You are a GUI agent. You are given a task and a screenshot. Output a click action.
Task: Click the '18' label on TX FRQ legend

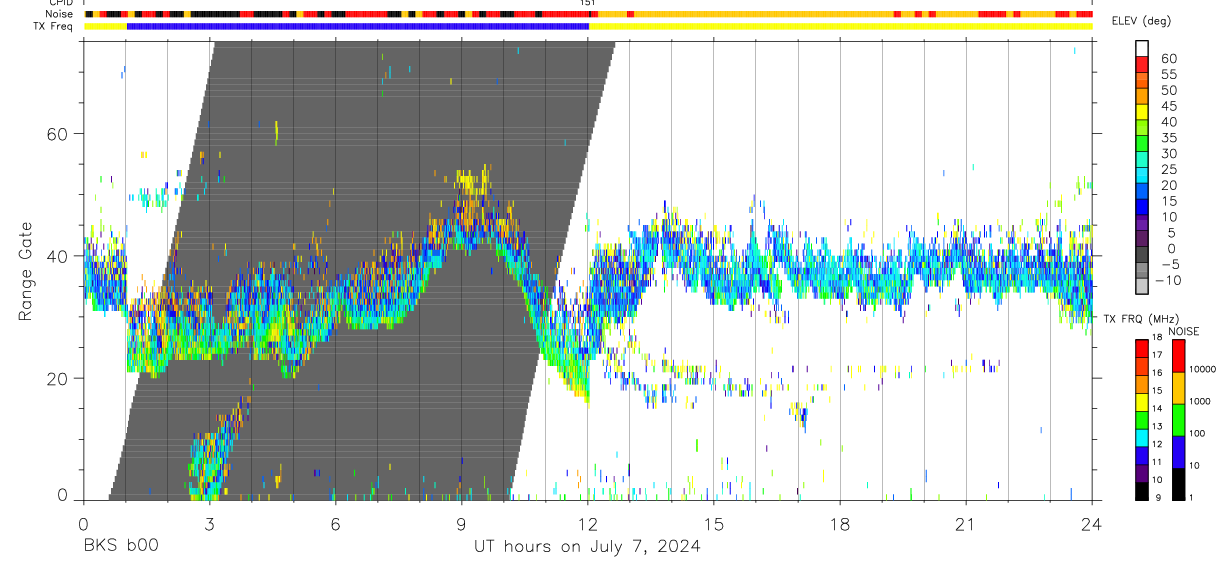click(x=1157, y=337)
